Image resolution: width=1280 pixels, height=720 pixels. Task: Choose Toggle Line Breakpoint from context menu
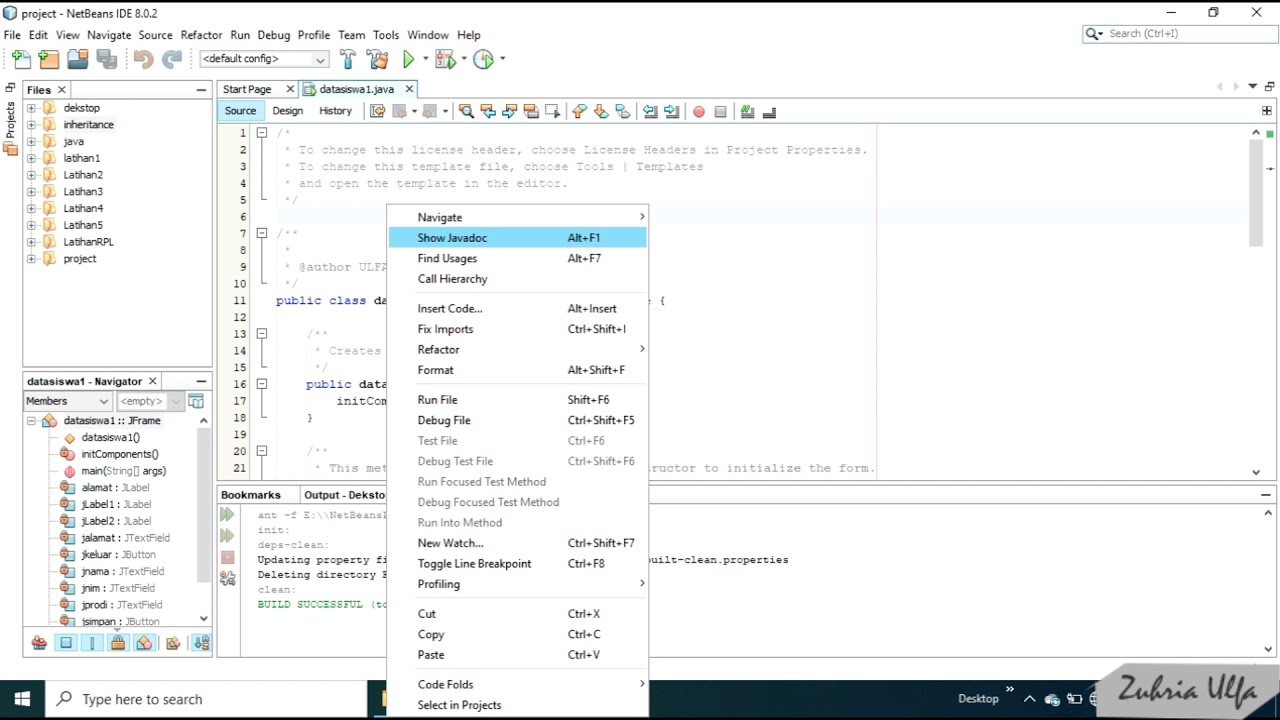pos(518,563)
